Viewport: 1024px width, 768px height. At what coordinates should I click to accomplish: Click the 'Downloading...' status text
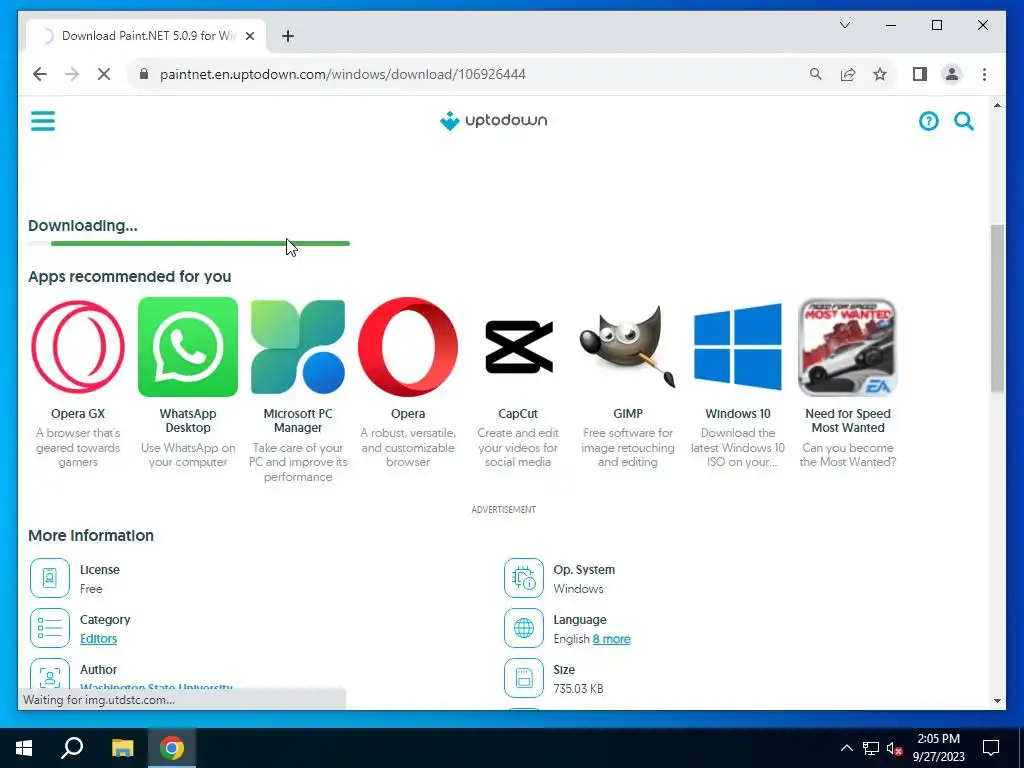[x=83, y=226]
